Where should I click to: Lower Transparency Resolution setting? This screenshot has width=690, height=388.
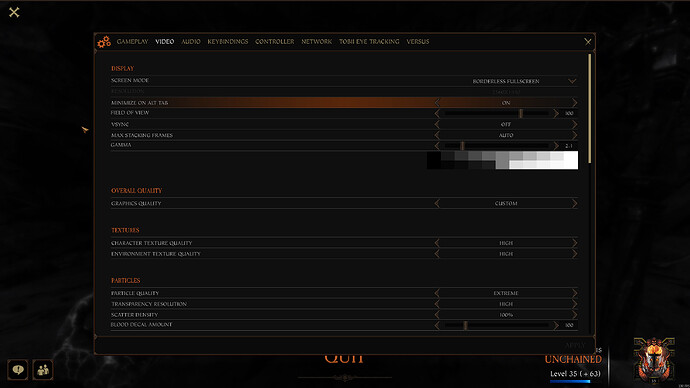pyautogui.click(x=437, y=304)
